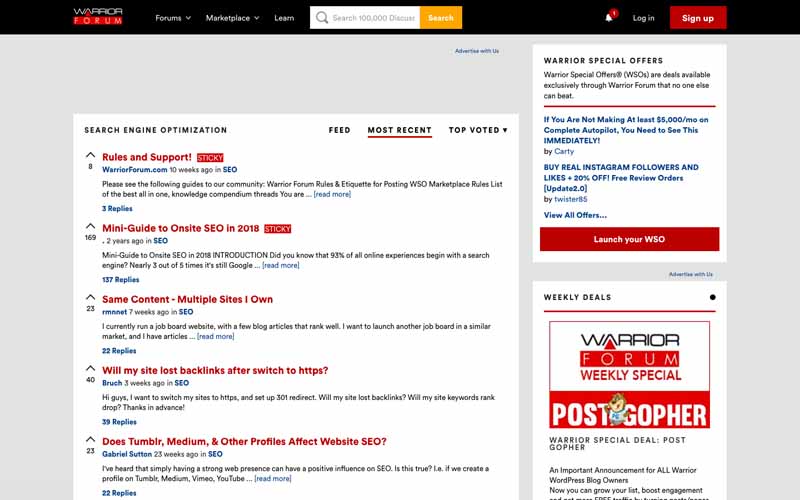Upvote the "Does Tumblr, Medium" thread
The height and width of the screenshot is (500, 800).
90,439
